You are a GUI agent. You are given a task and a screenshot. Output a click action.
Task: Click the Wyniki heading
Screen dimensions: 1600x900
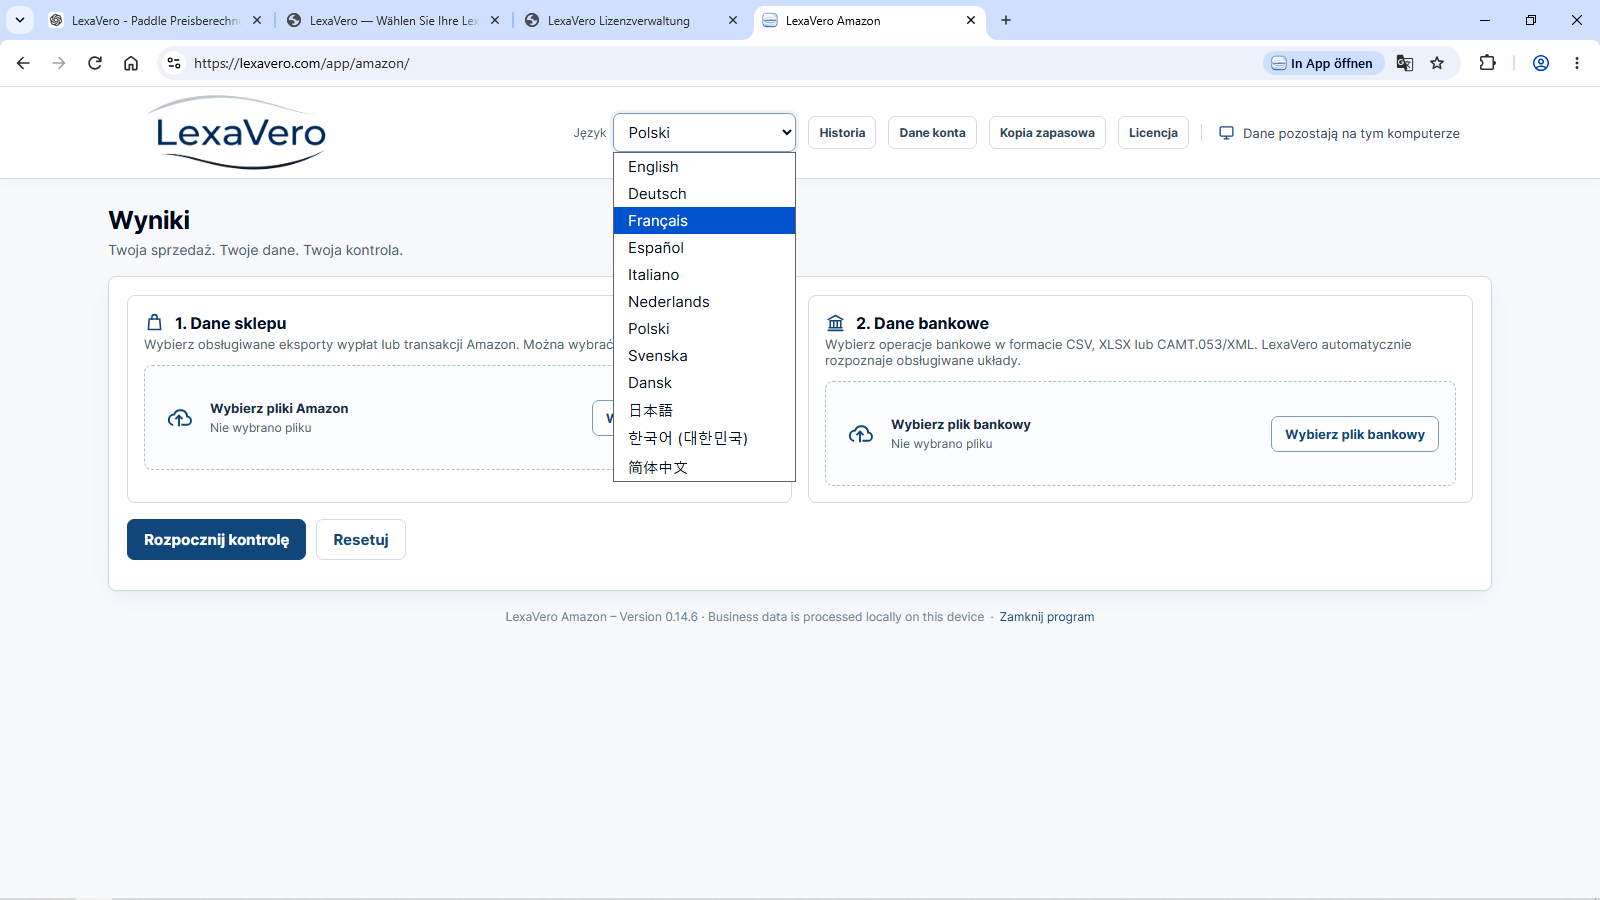pyautogui.click(x=149, y=220)
